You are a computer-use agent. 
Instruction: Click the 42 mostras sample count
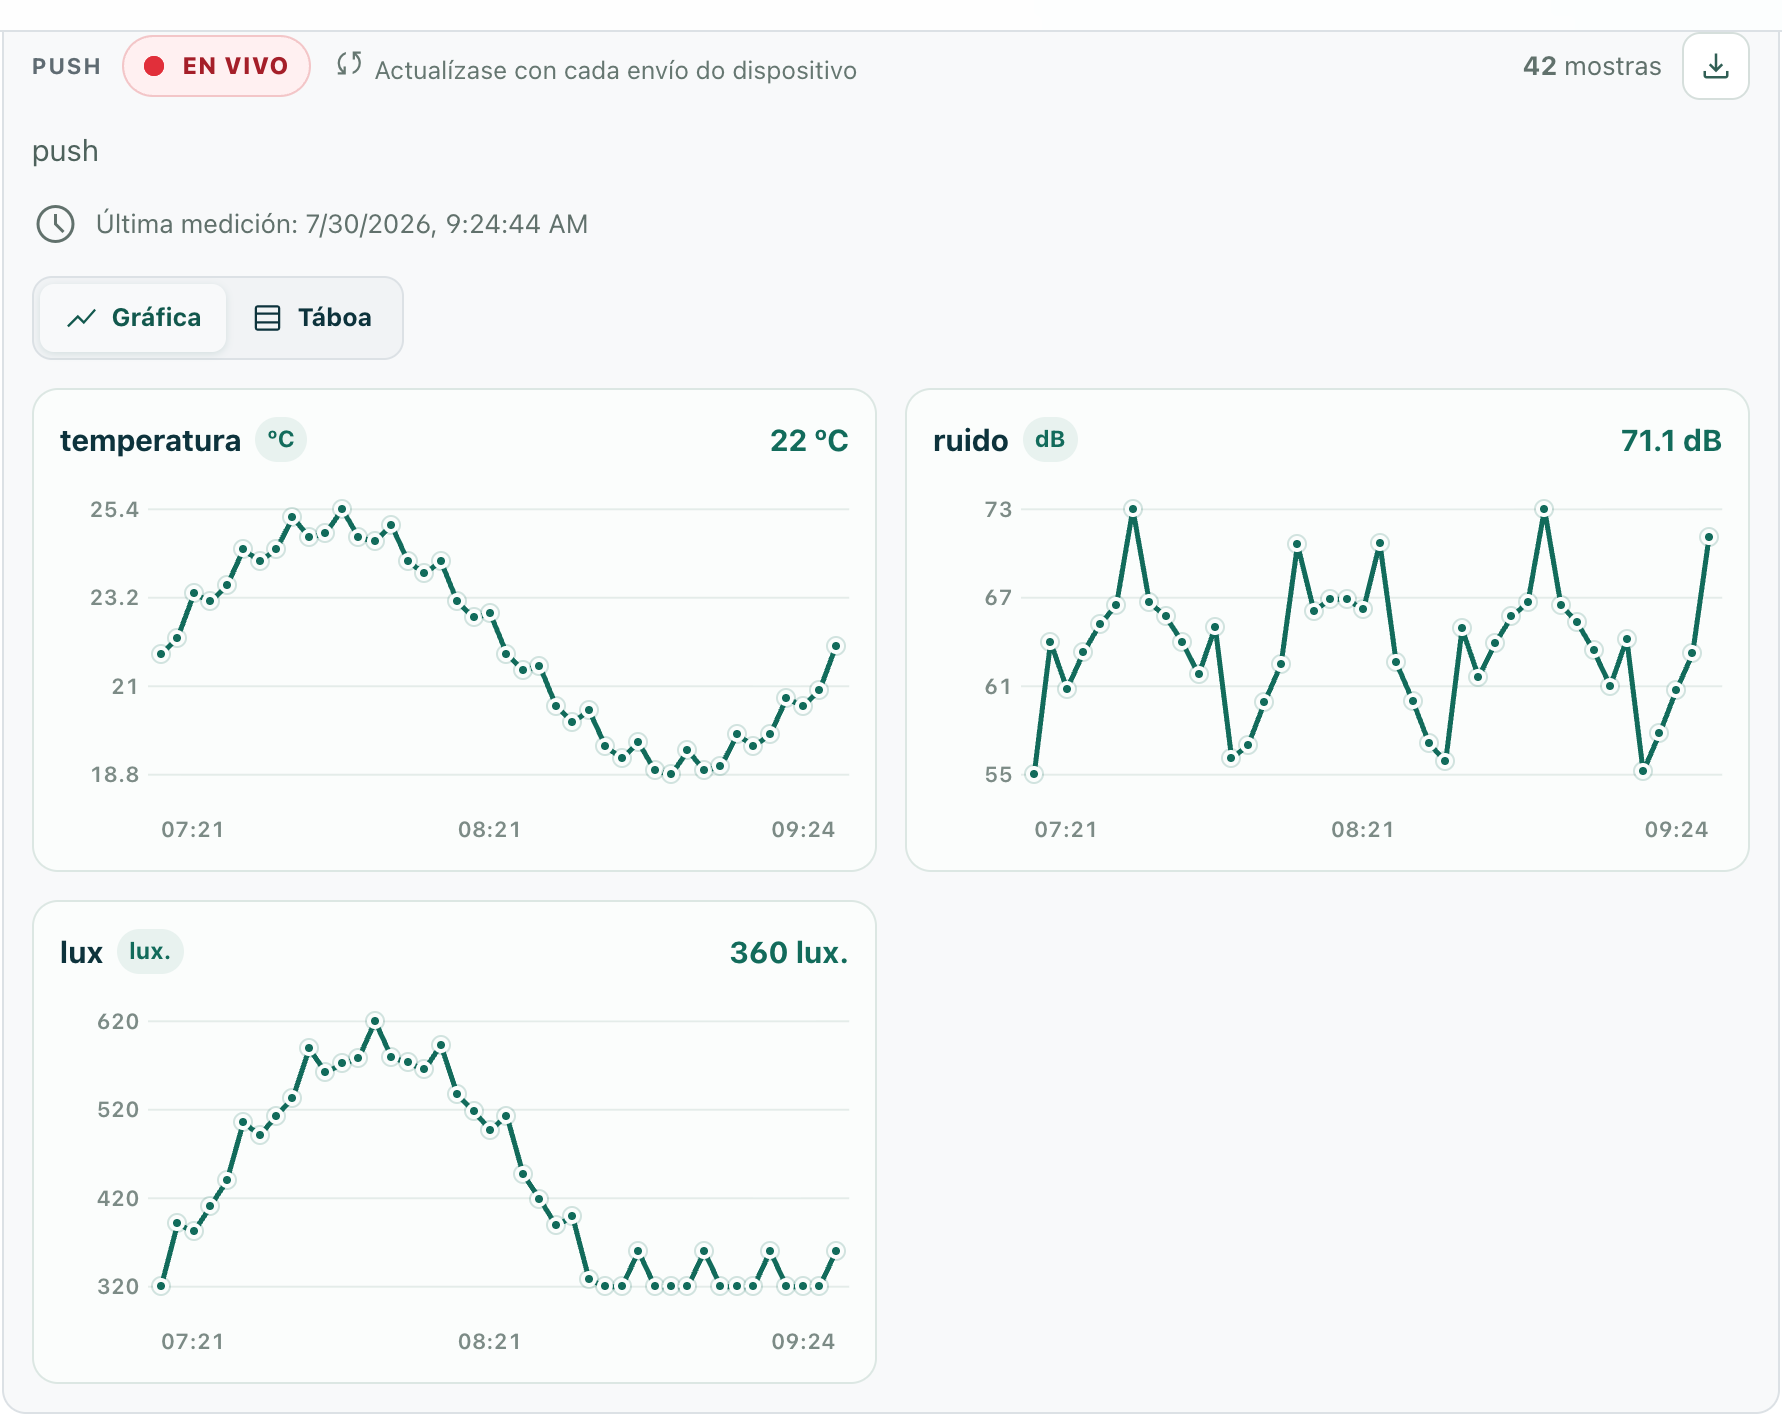pos(1592,66)
